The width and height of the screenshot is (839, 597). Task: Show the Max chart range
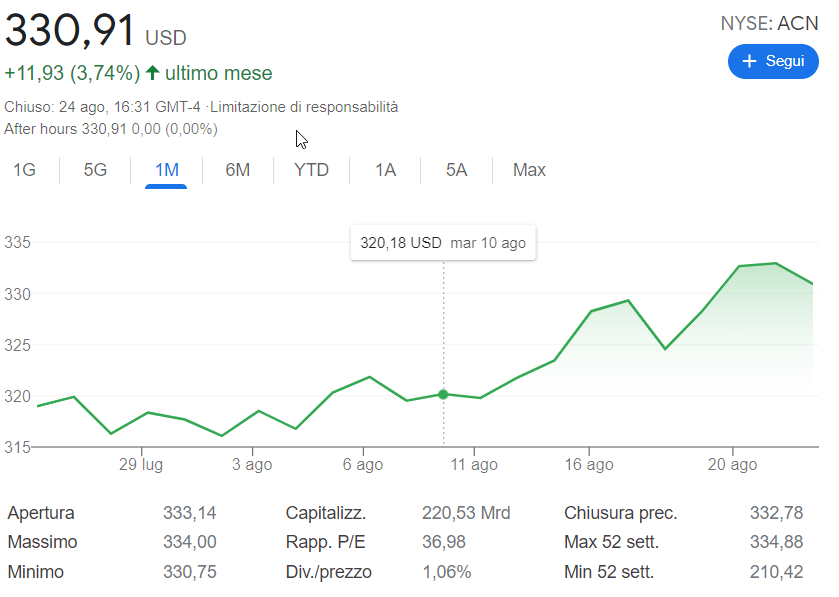529,170
